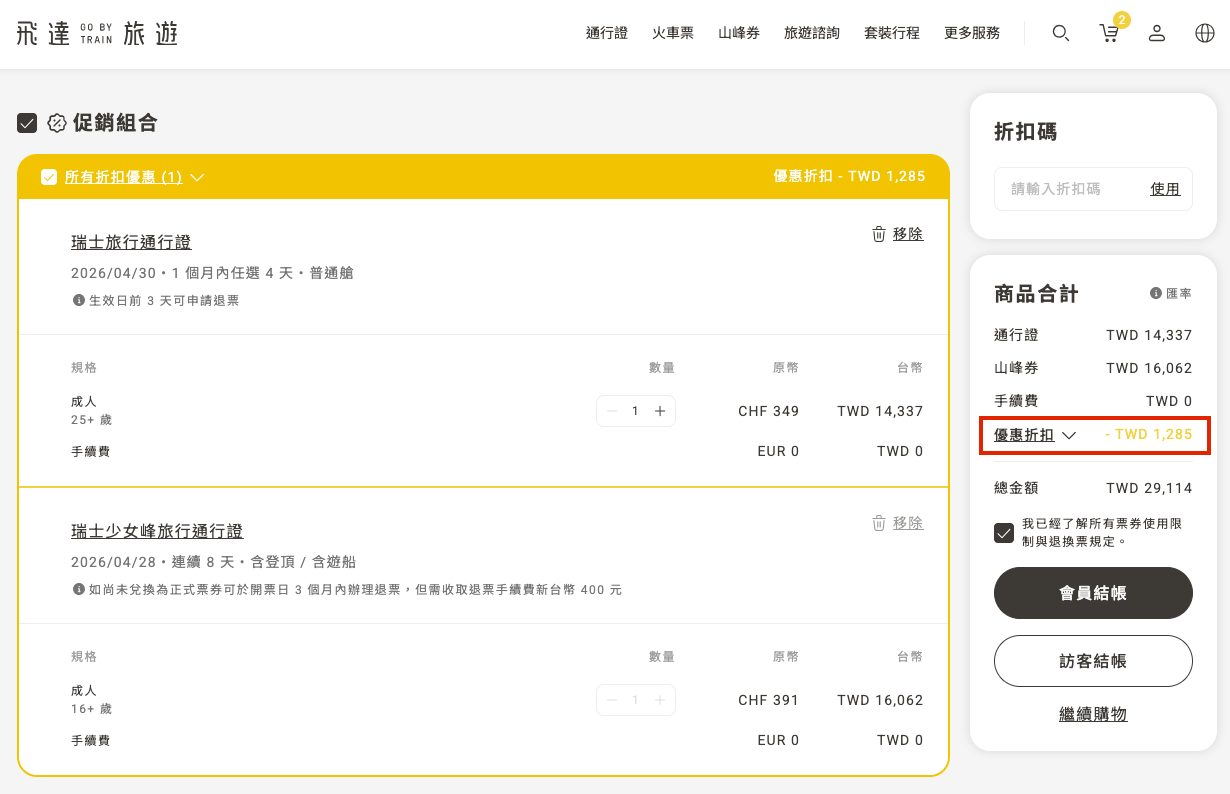Open the shopping cart icon

(1109, 33)
